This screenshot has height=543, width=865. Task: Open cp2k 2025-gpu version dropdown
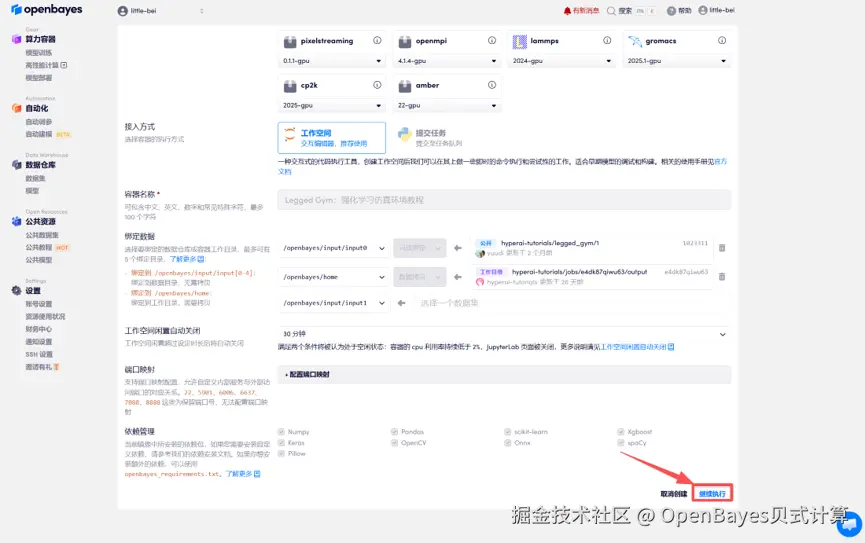(x=332, y=105)
